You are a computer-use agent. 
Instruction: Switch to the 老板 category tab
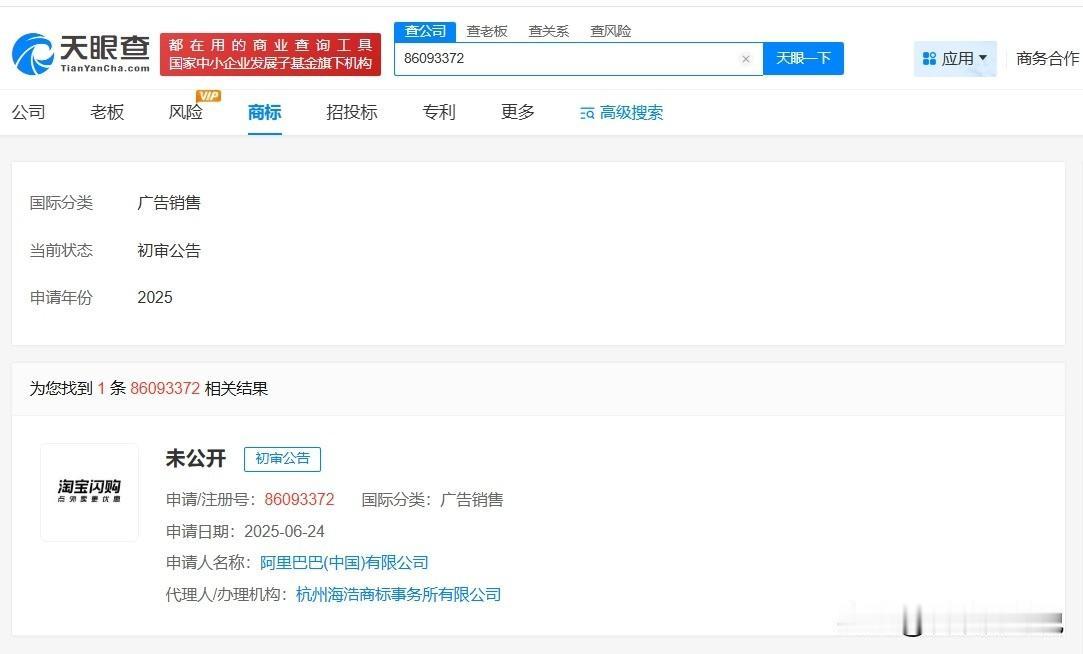point(107,112)
